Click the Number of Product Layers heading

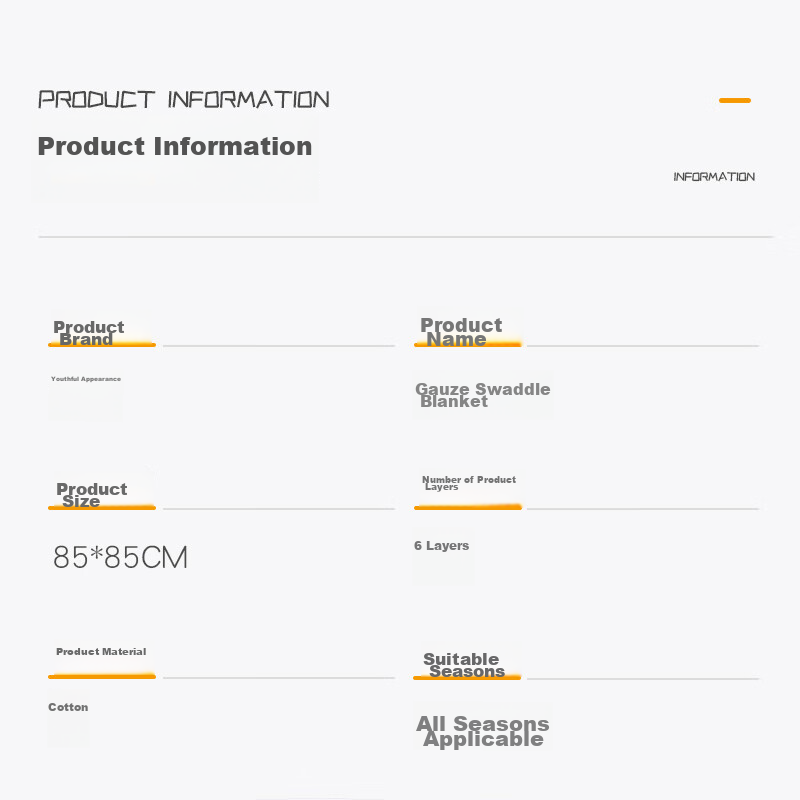469,483
